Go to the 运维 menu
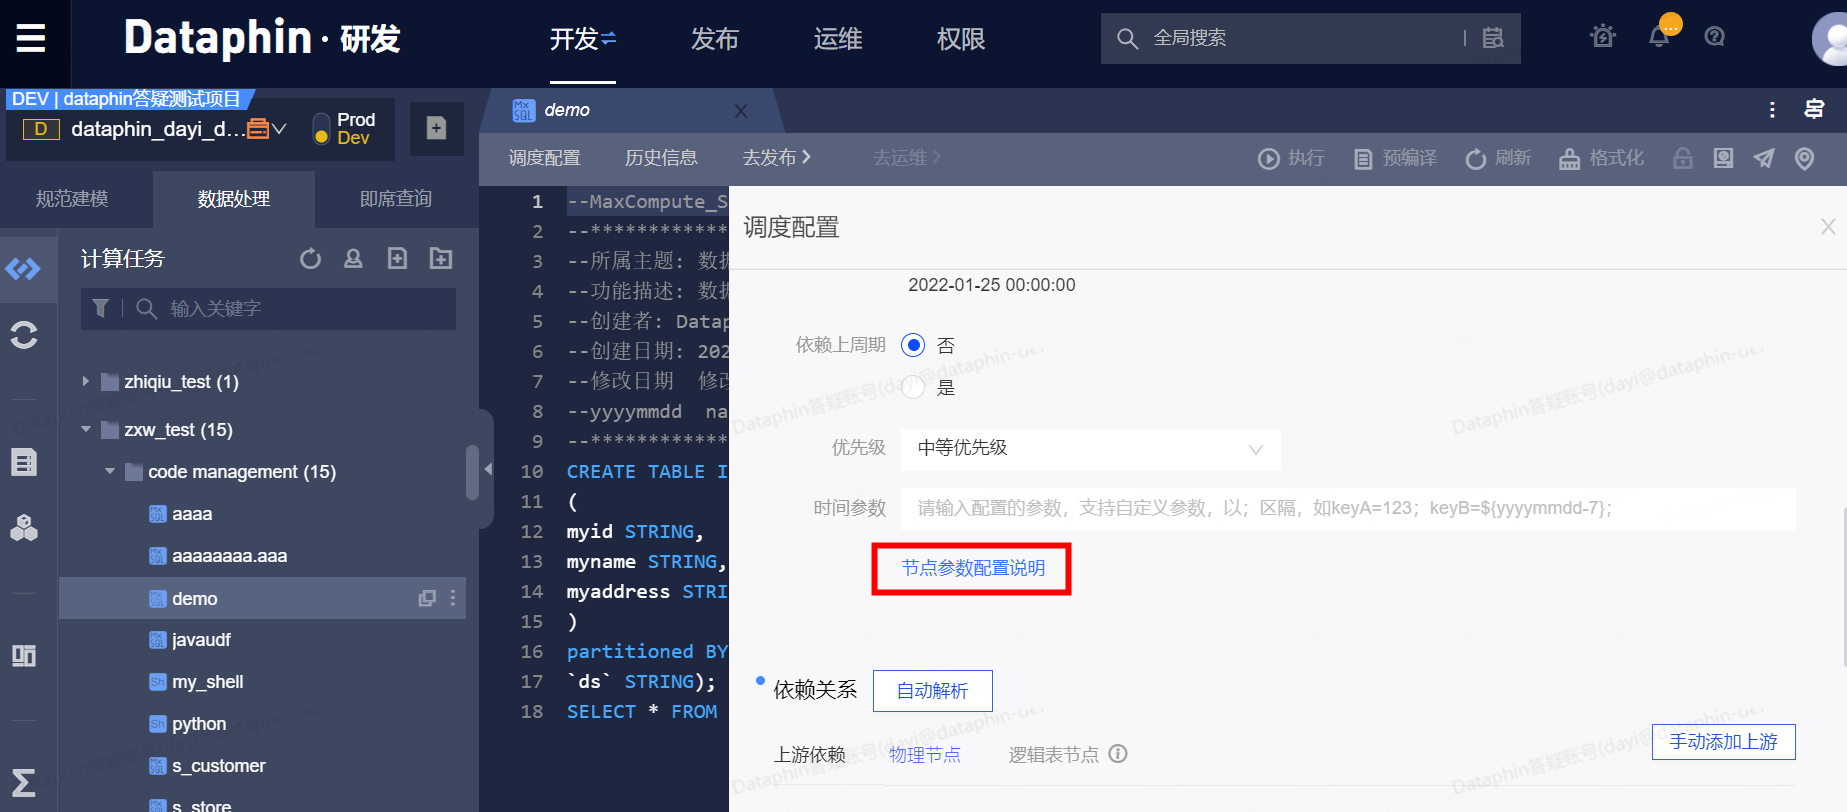 pos(838,39)
